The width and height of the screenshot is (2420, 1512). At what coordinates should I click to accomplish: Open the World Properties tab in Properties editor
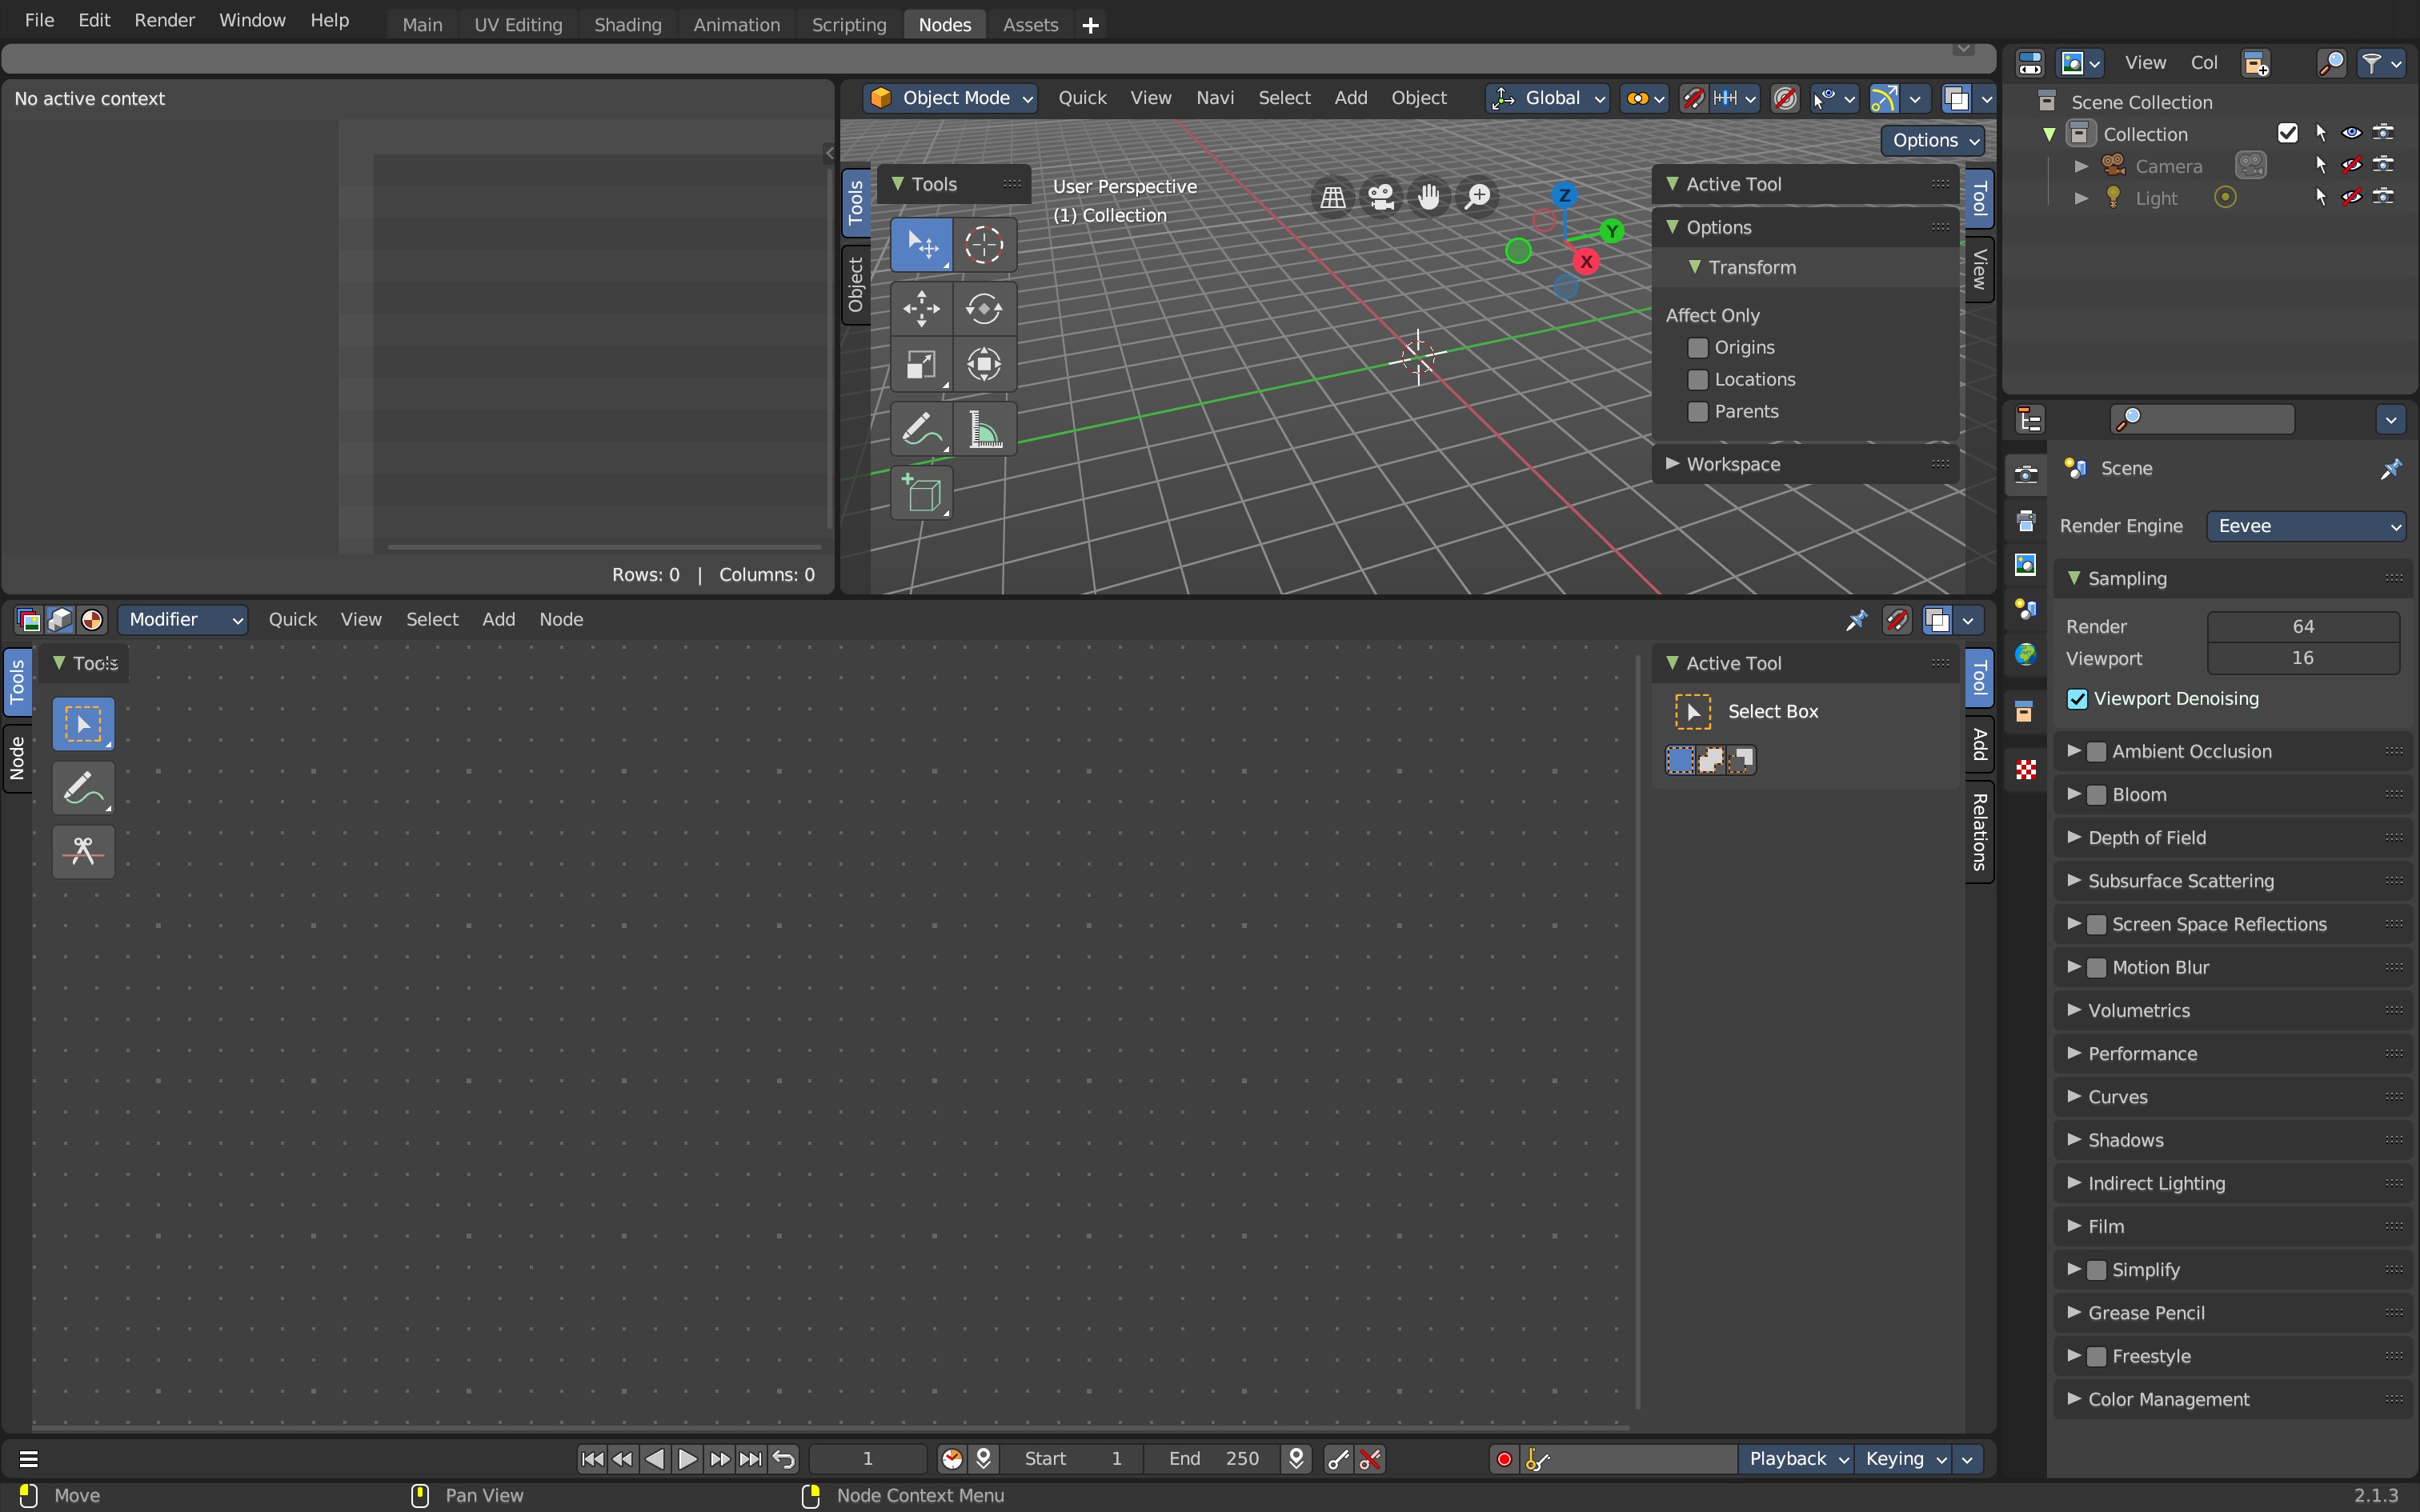pyautogui.click(x=2026, y=654)
